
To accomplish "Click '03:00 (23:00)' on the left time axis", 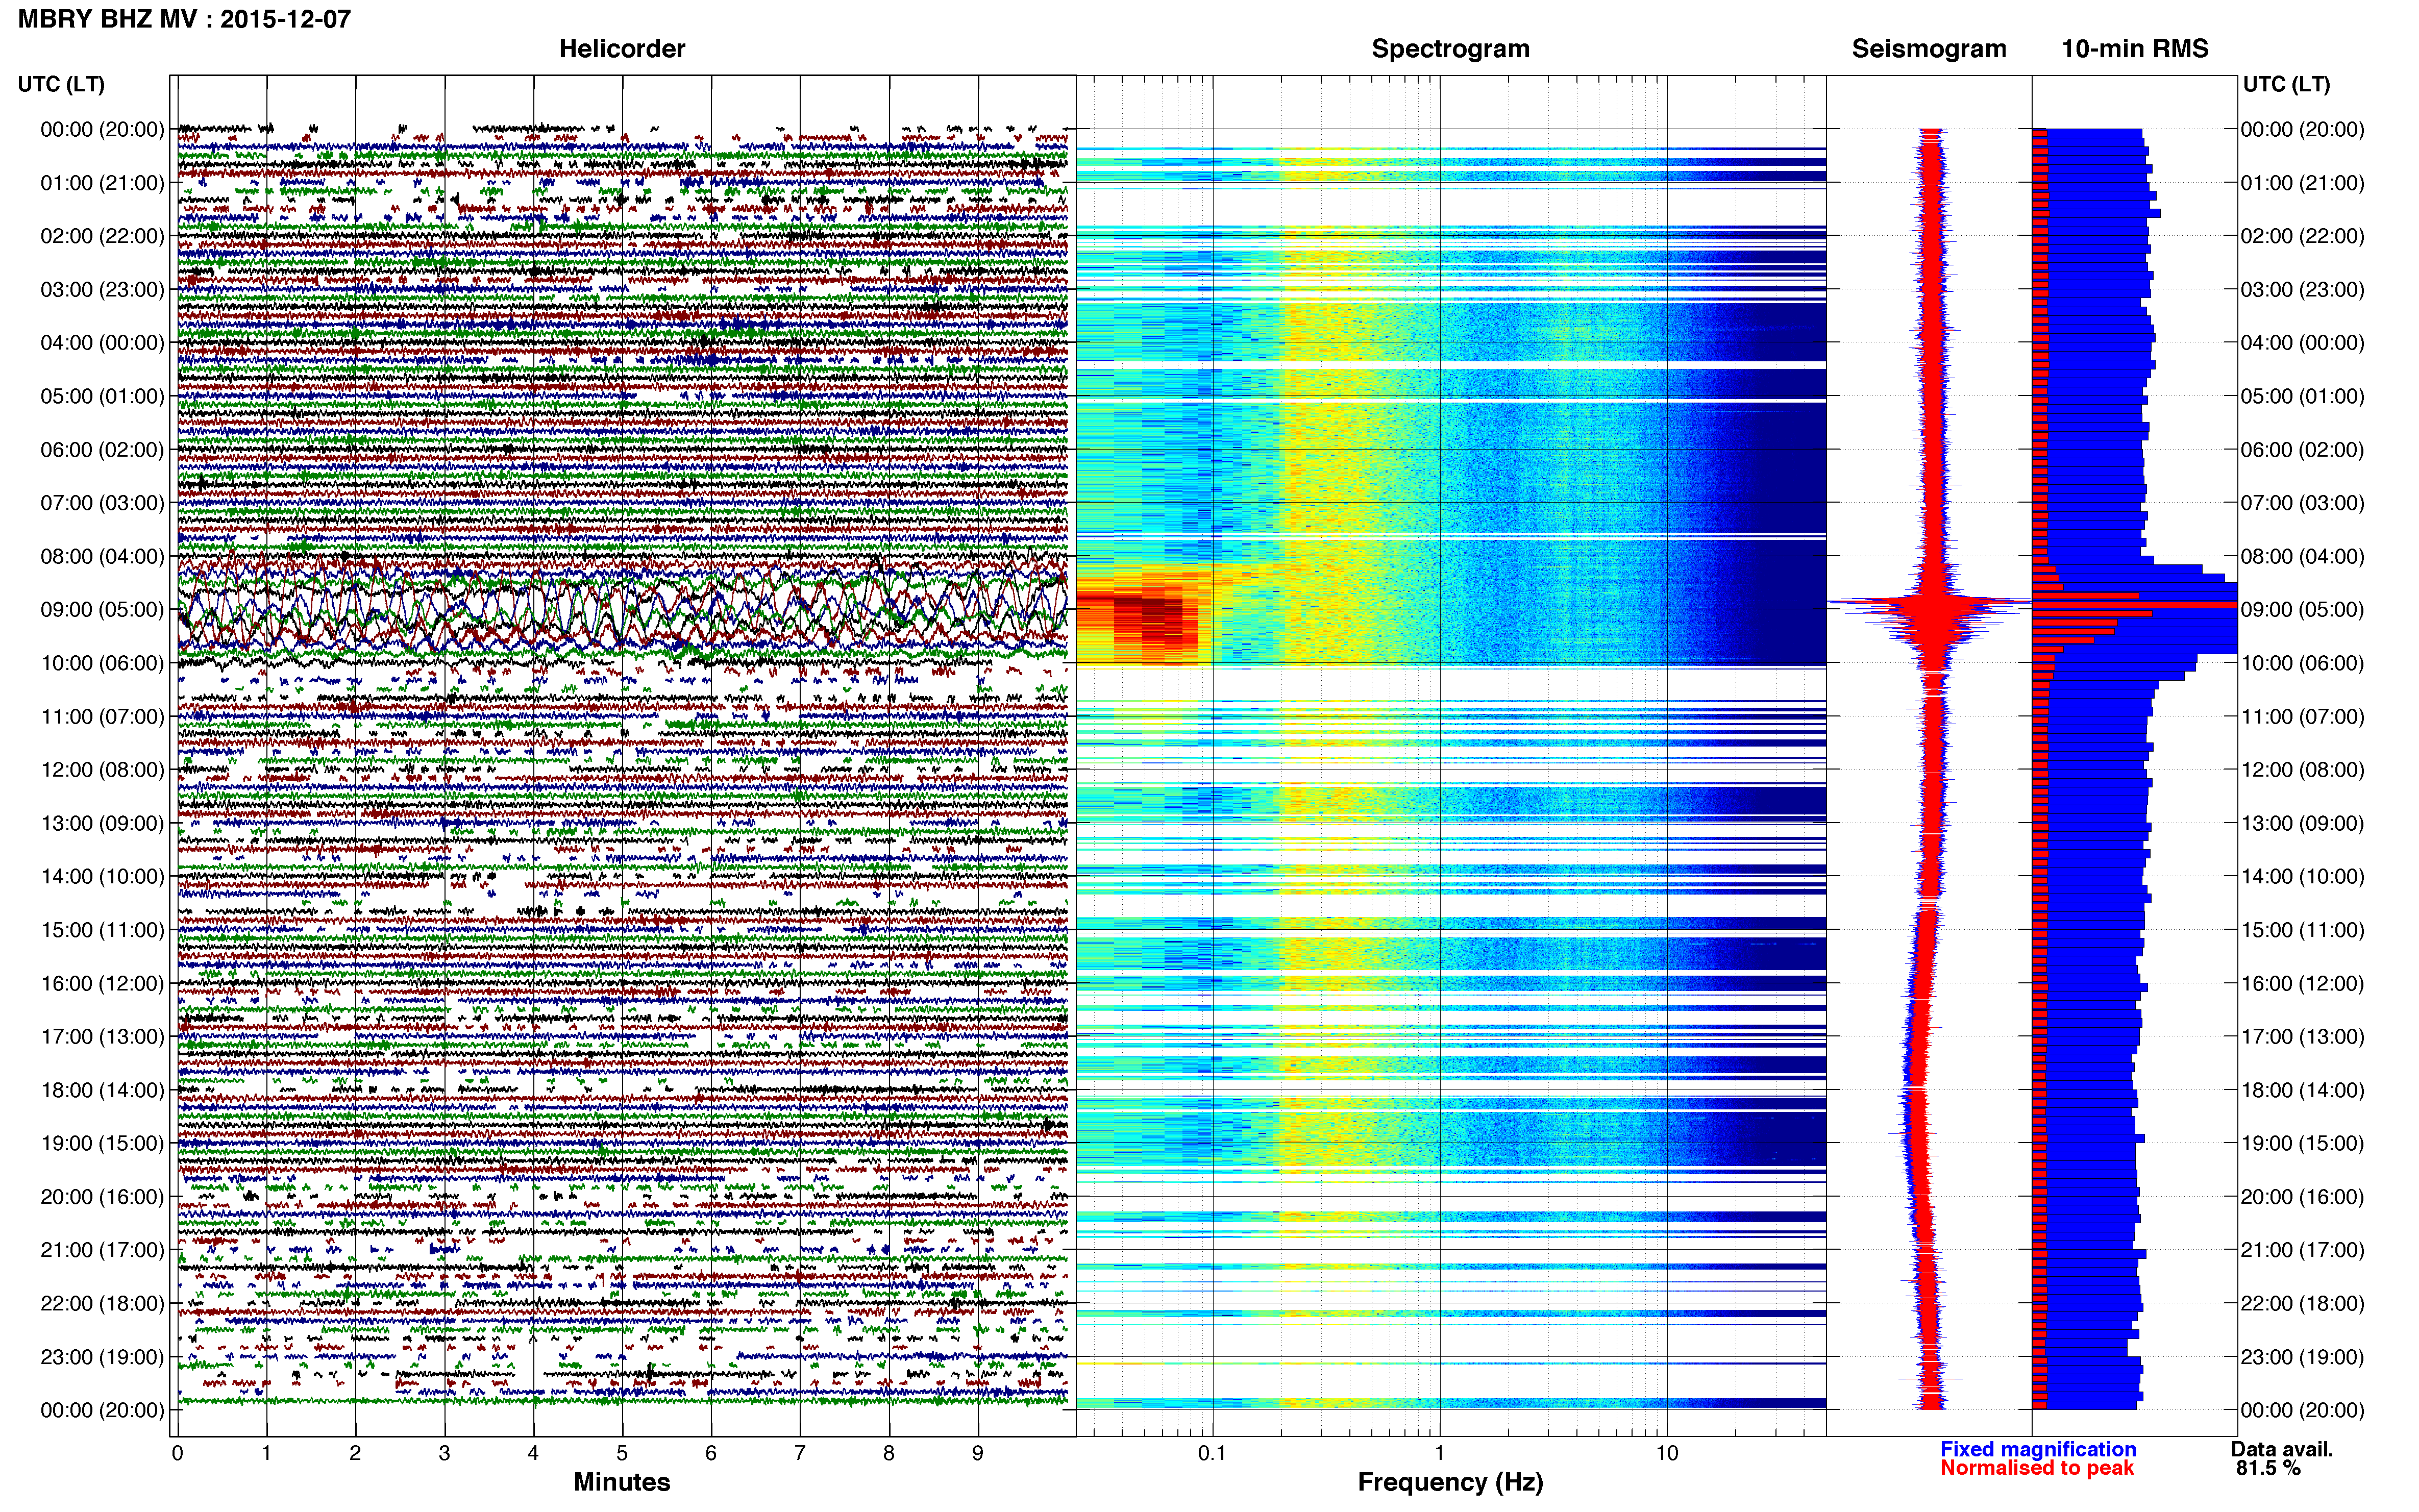I will 102,290.
